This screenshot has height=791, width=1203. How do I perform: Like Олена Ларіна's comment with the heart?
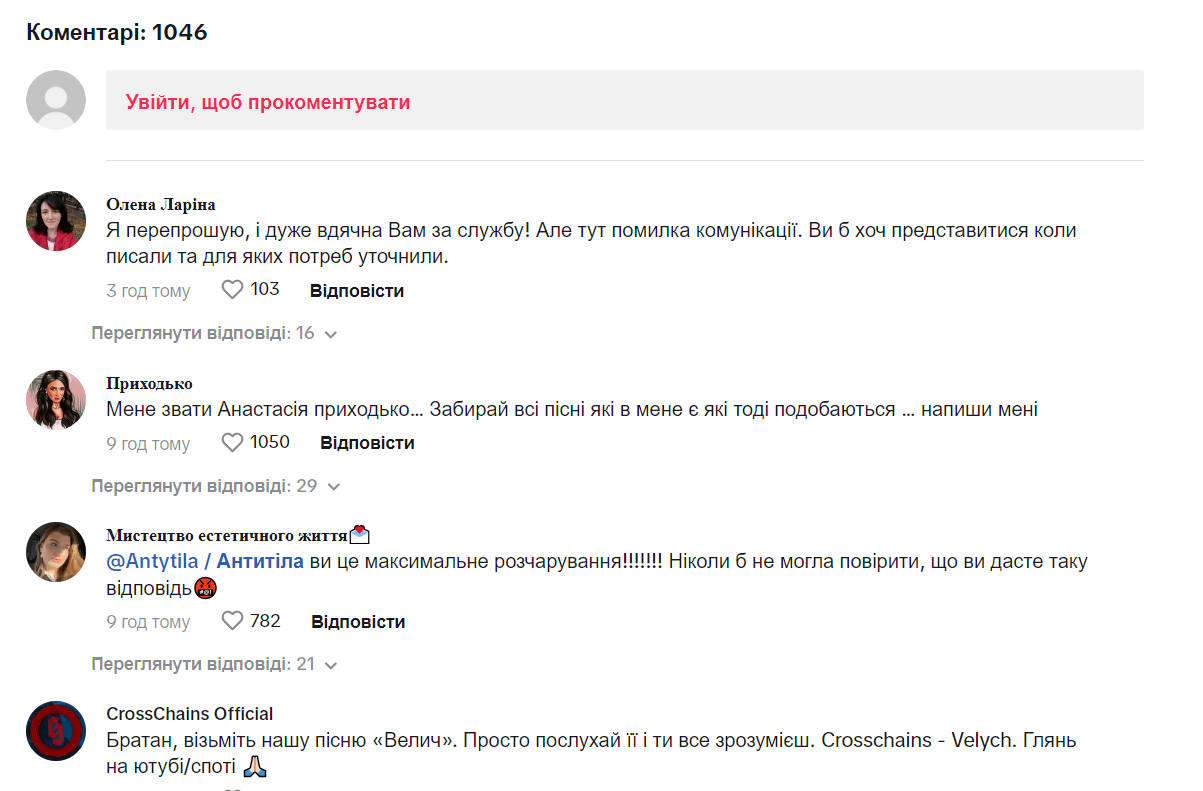(x=232, y=290)
